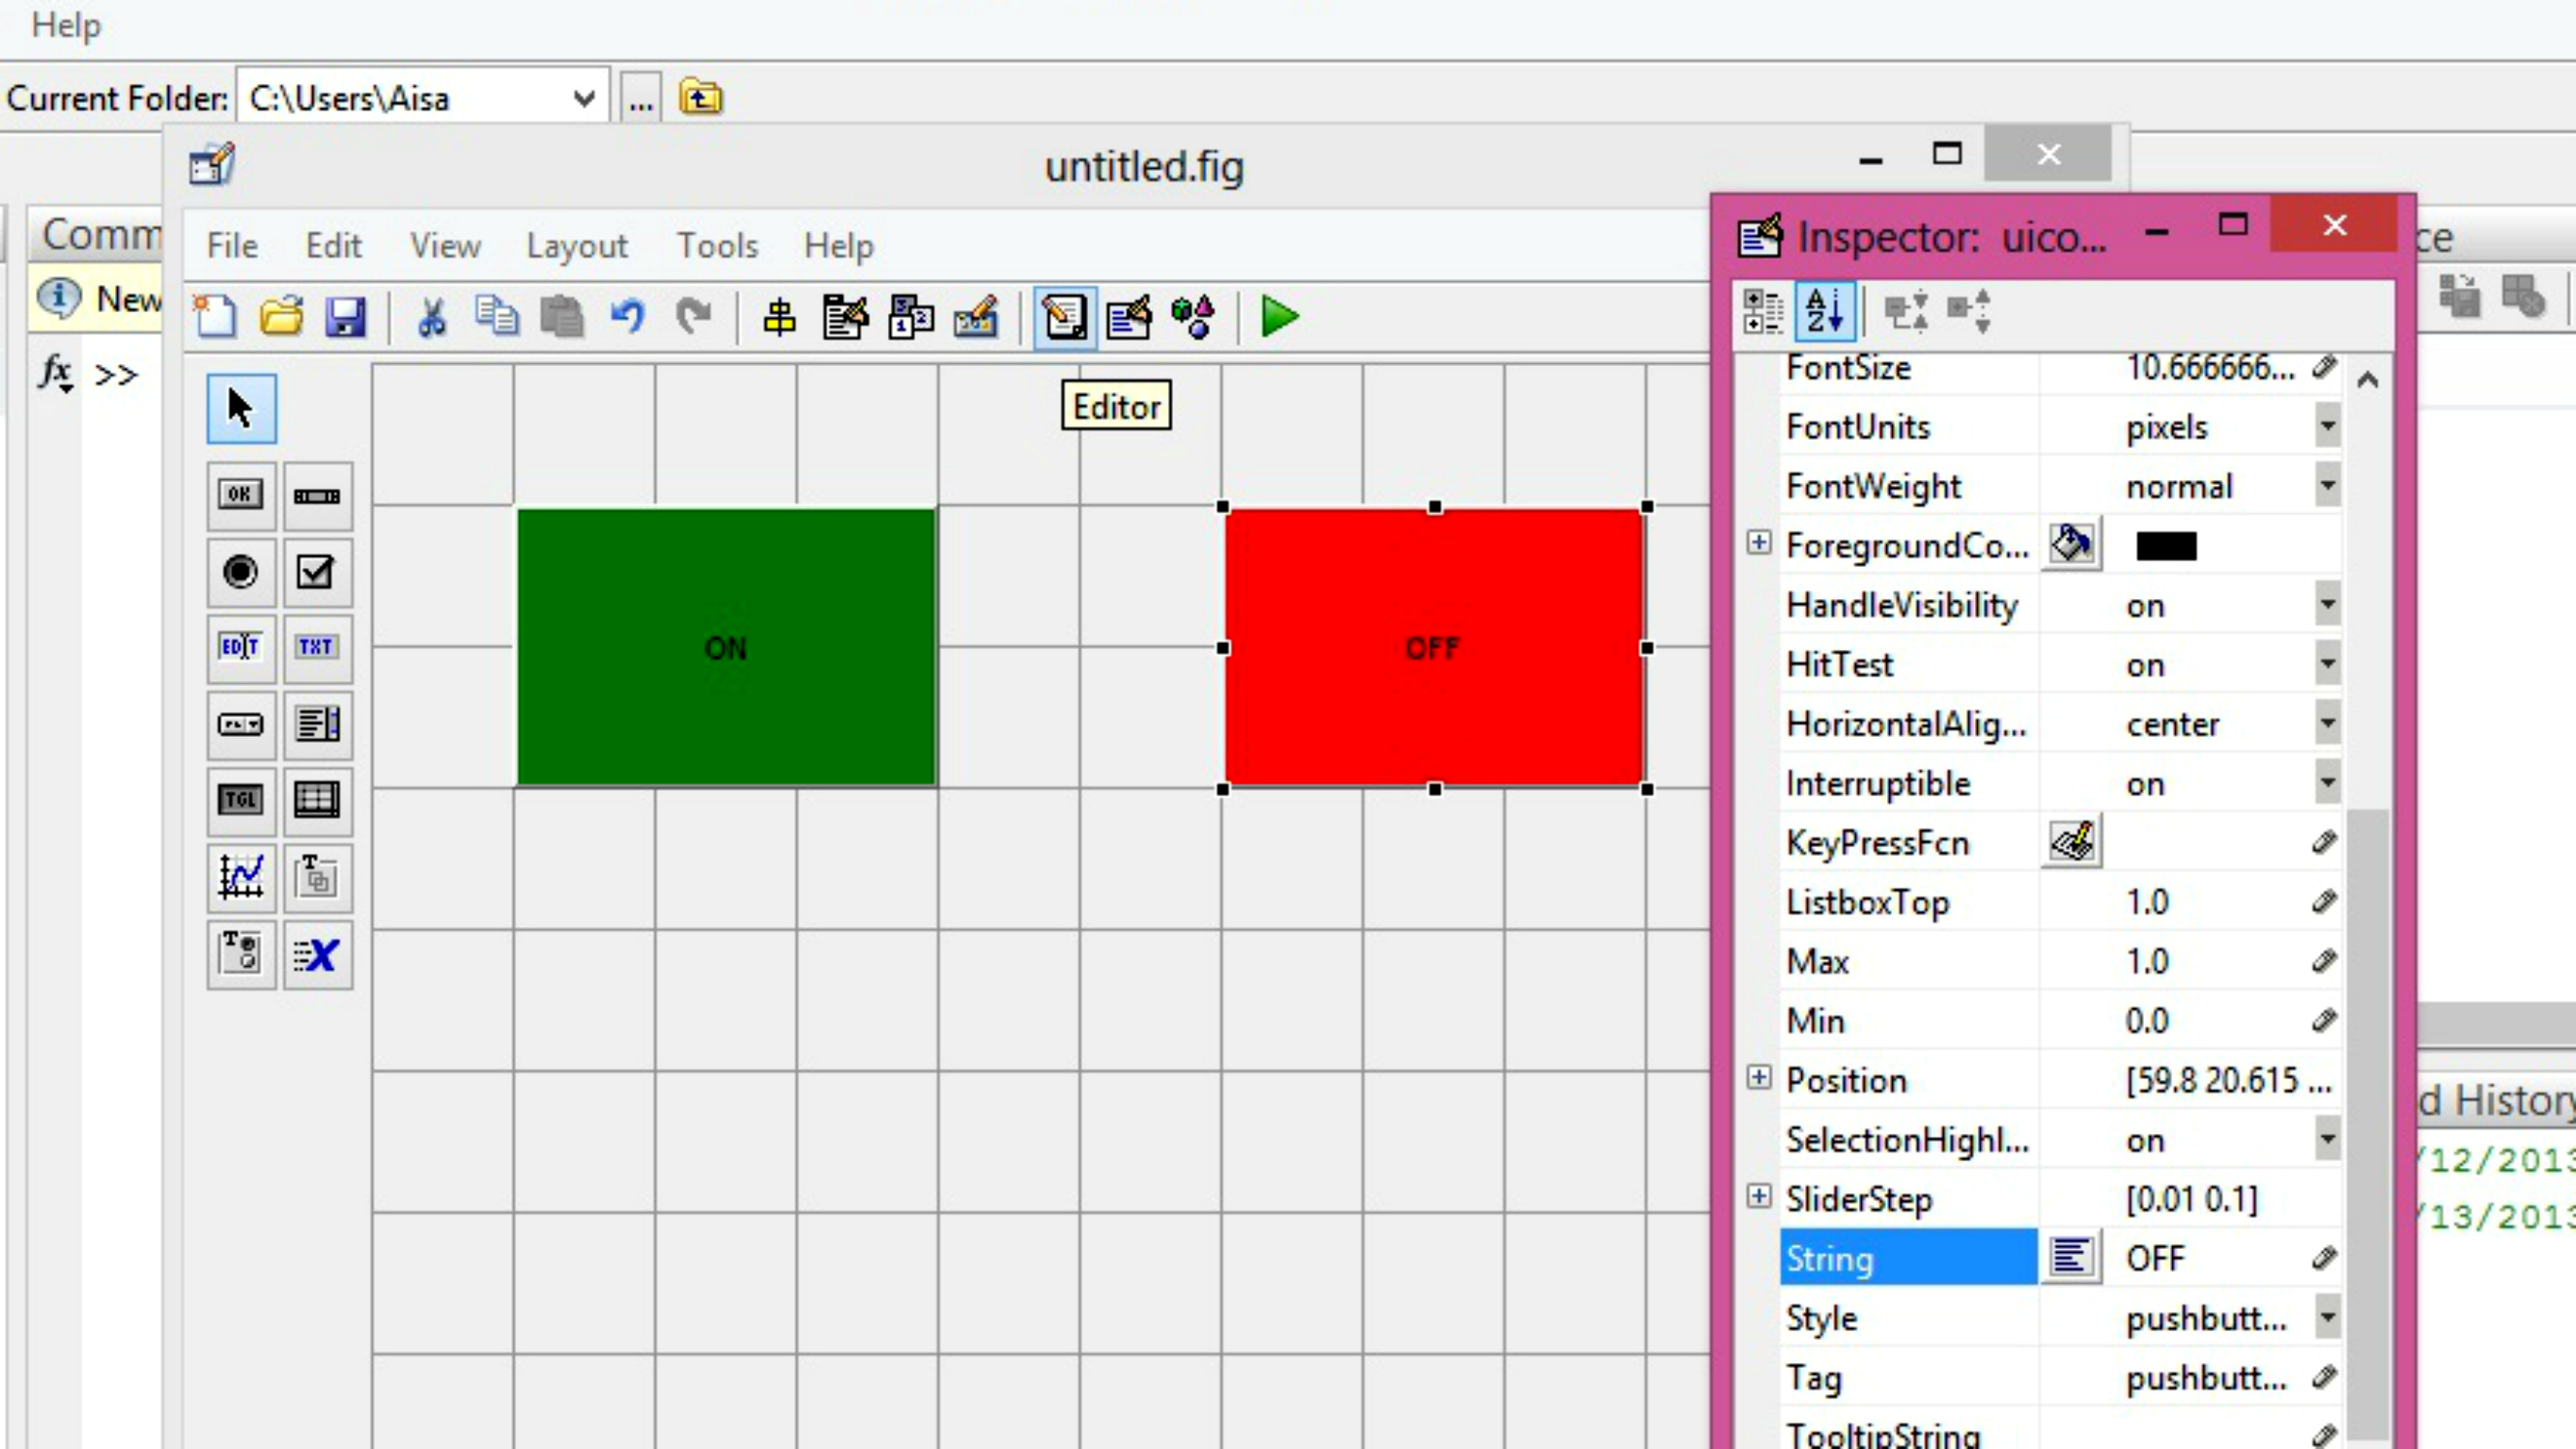Pick the Listbox component tool

(317, 724)
